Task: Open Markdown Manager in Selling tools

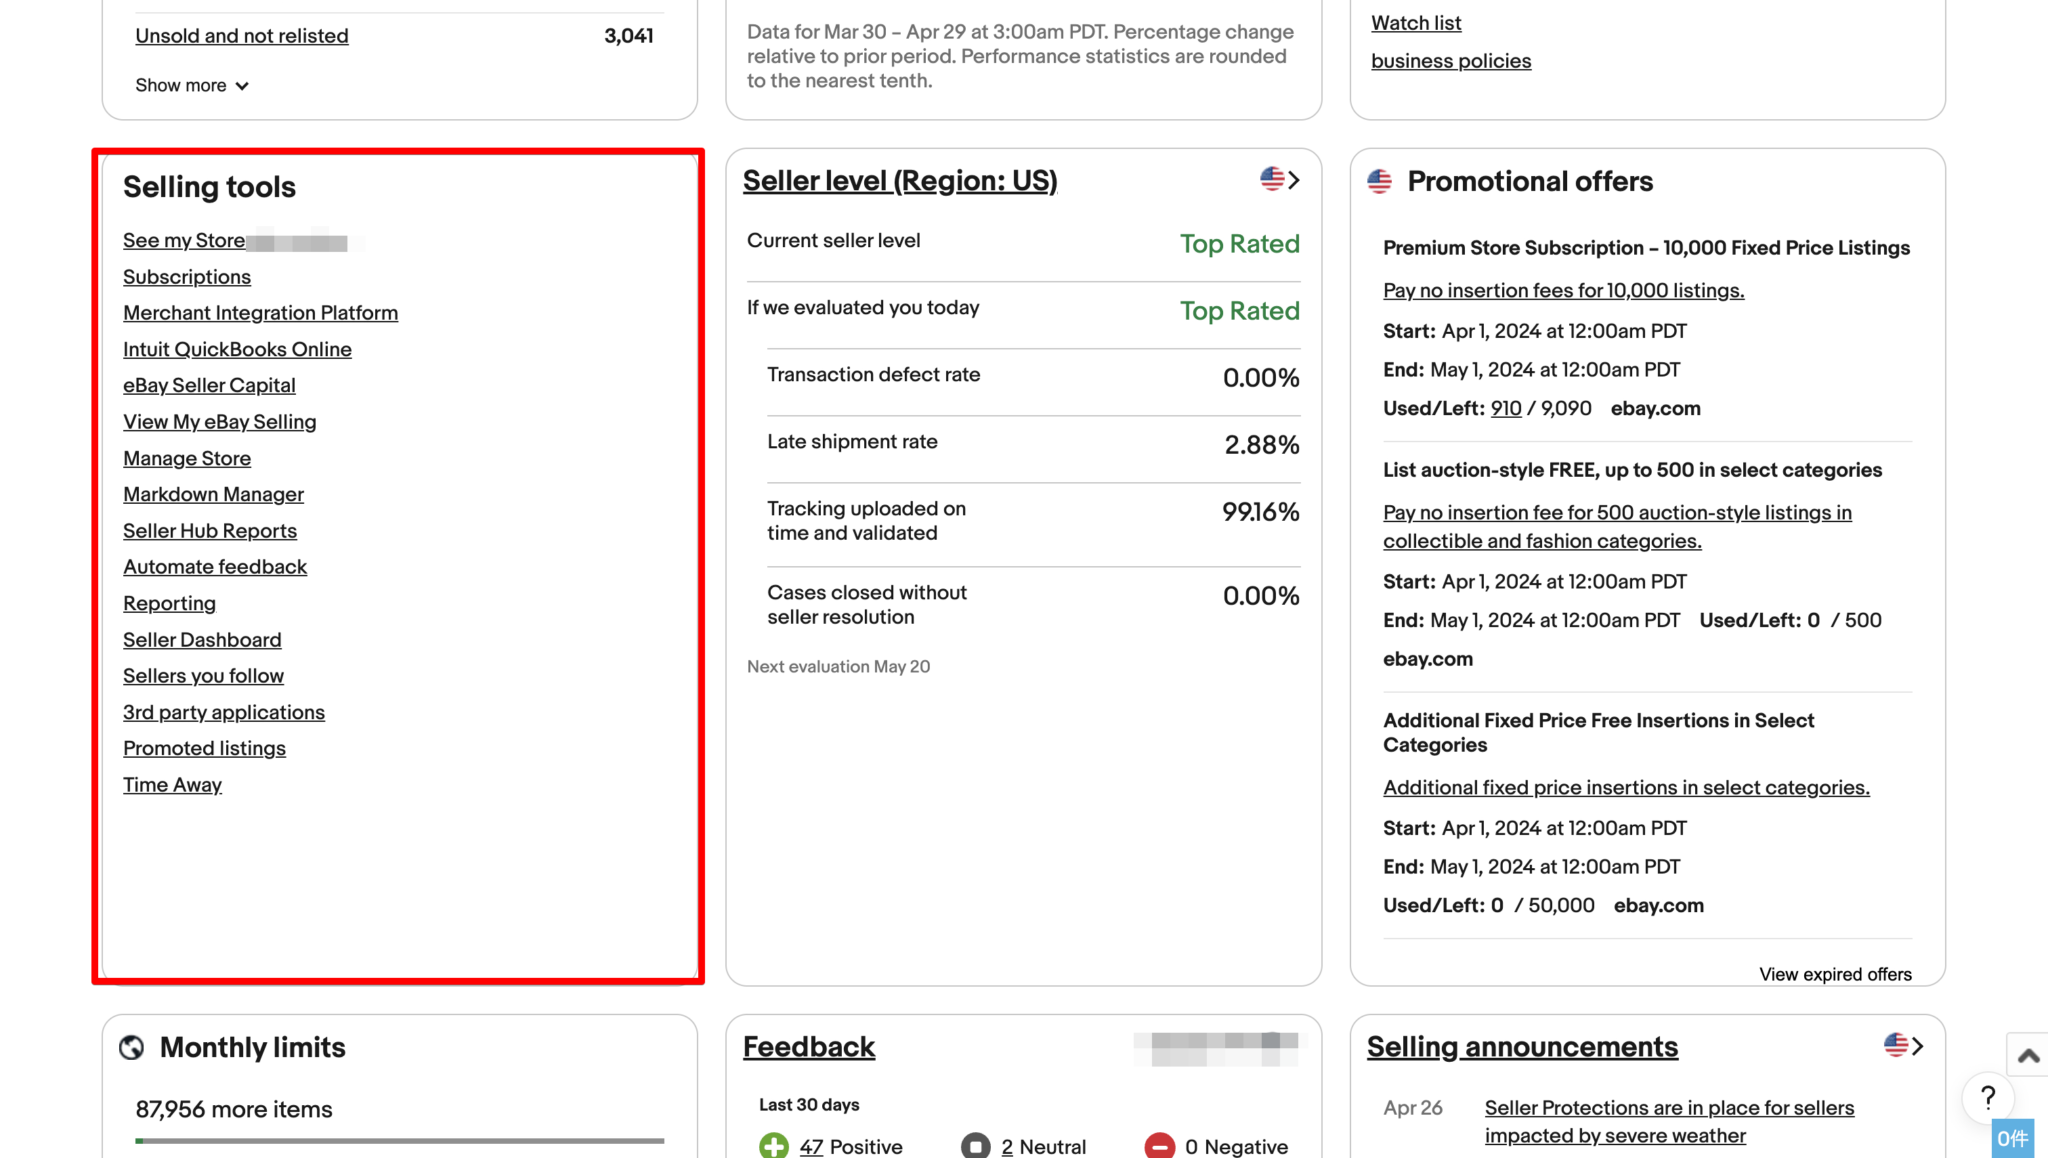Action: (x=213, y=494)
